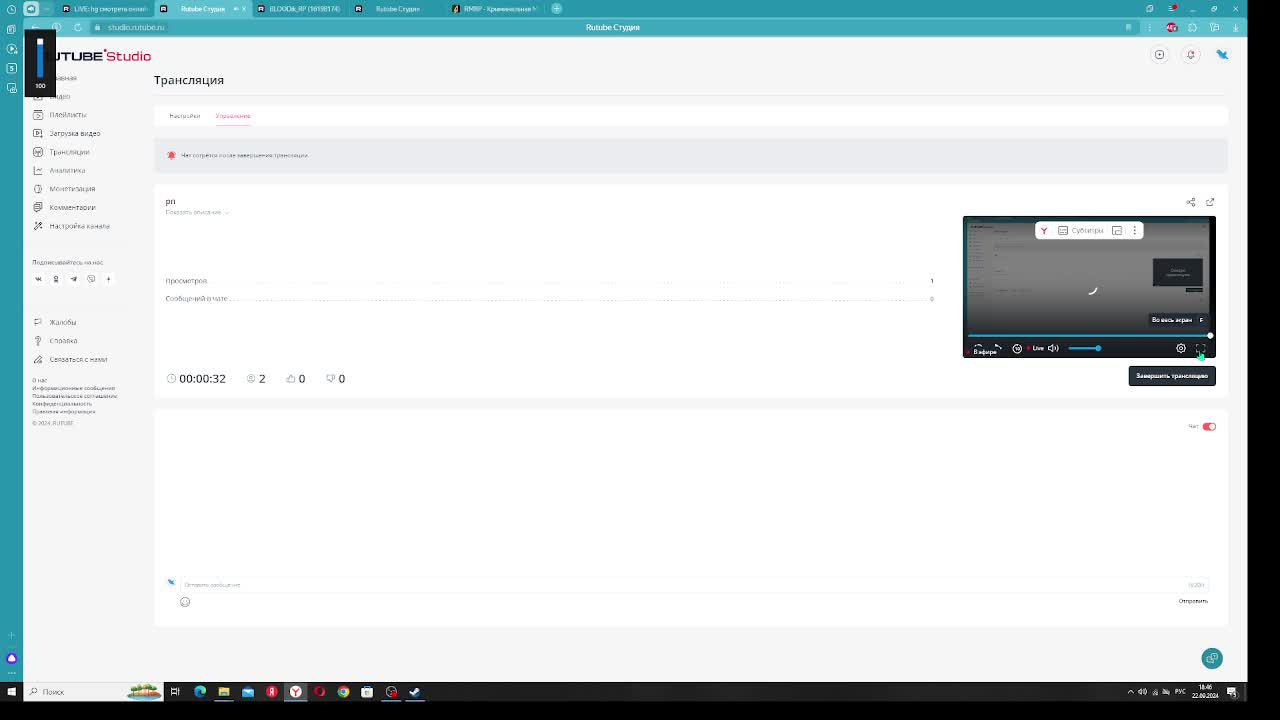This screenshot has width=1280, height=720.
Task: Open Аналитика section in sidebar
Action: tap(67, 170)
